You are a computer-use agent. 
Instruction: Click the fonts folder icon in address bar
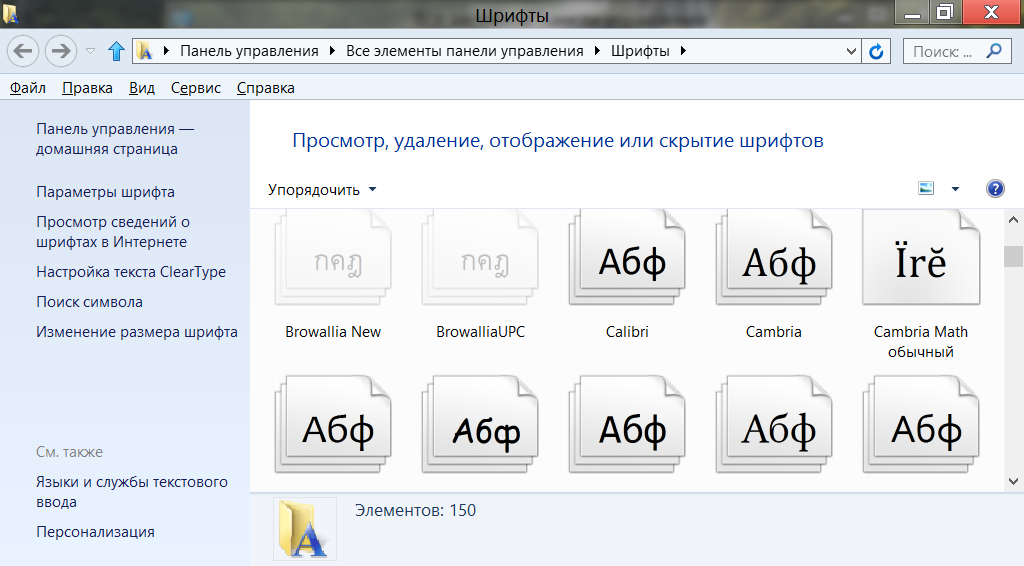(x=146, y=51)
